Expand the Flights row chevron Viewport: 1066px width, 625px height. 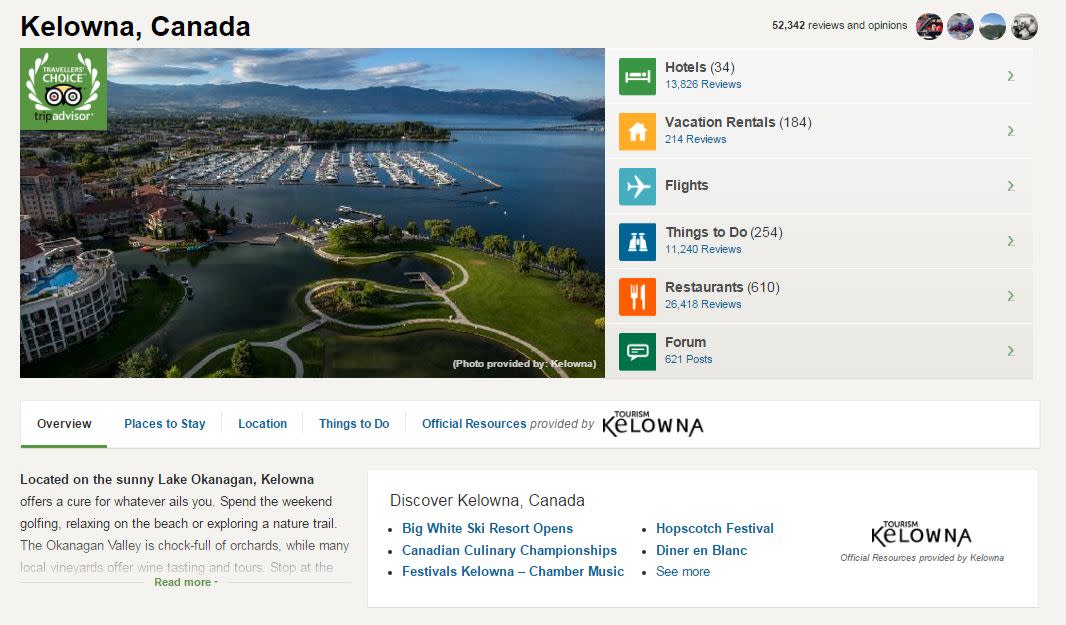point(1011,186)
